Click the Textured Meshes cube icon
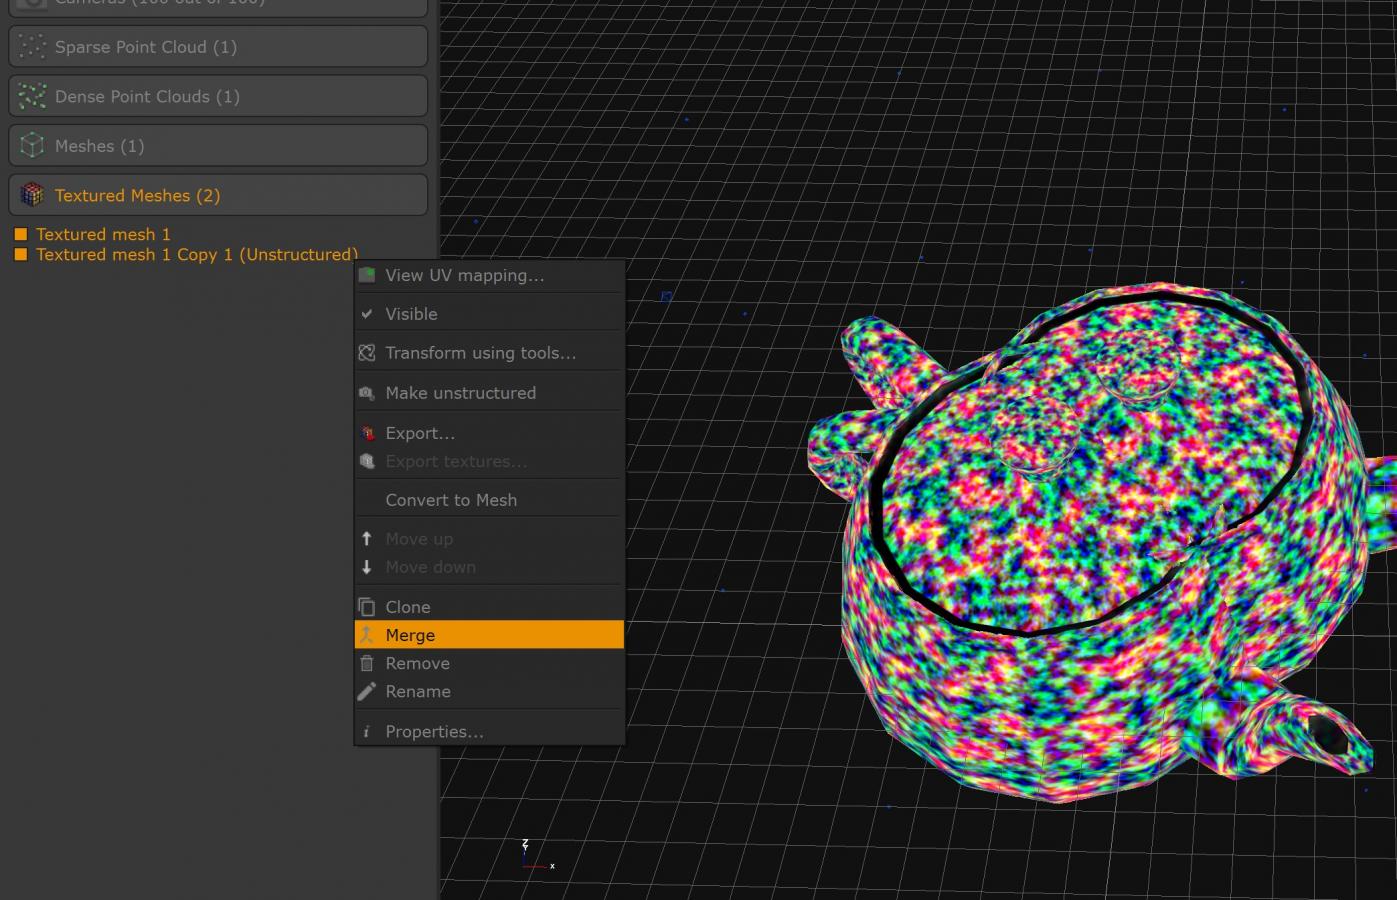The image size is (1397, 900). [32, 195]
